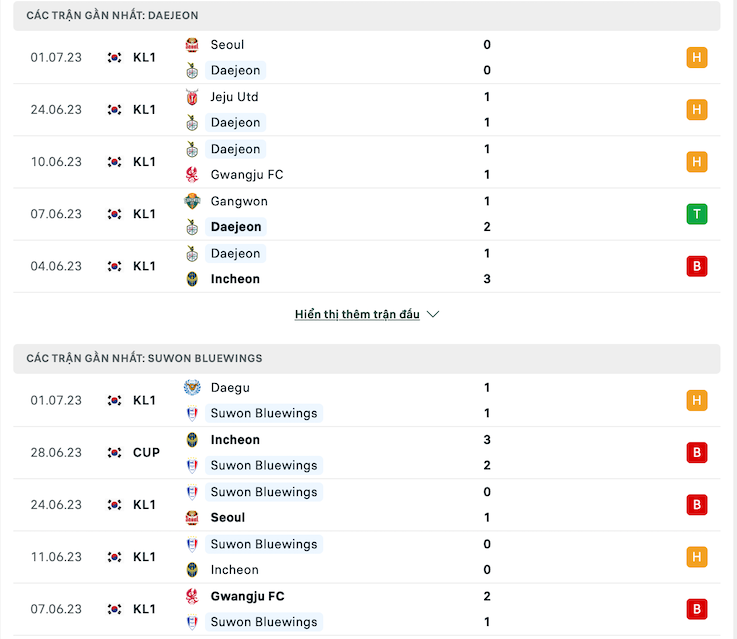Open the Seoul team name in the 24.06.23 match
This screenshot has width=737, height=639.
coord(228,518)
